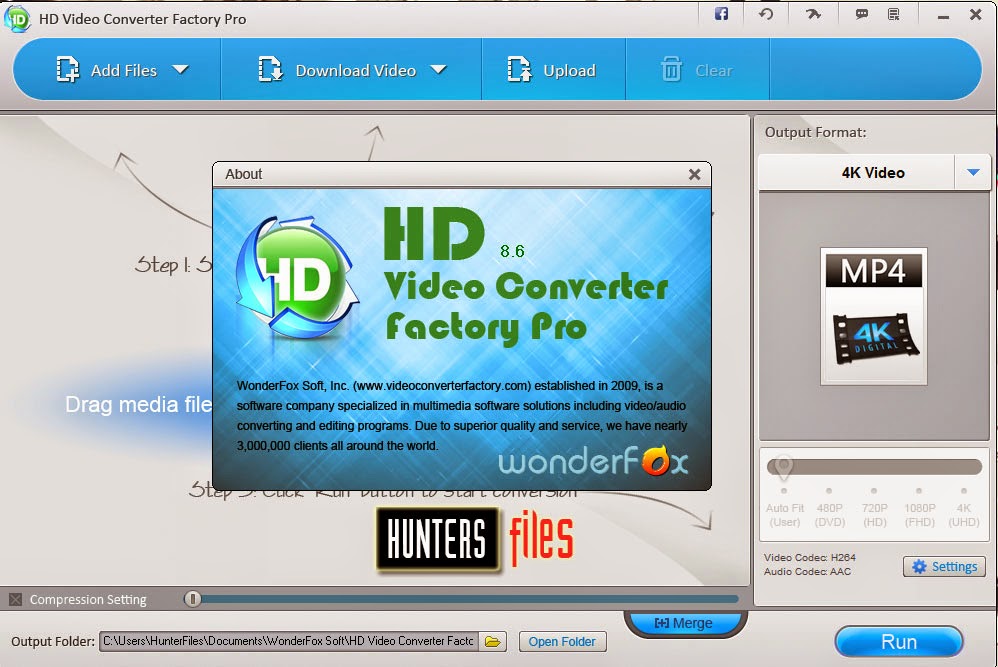Click the resolution slider handle
Image resolution: width=998 pixels, height=667 pixels.
click(783, 467)
